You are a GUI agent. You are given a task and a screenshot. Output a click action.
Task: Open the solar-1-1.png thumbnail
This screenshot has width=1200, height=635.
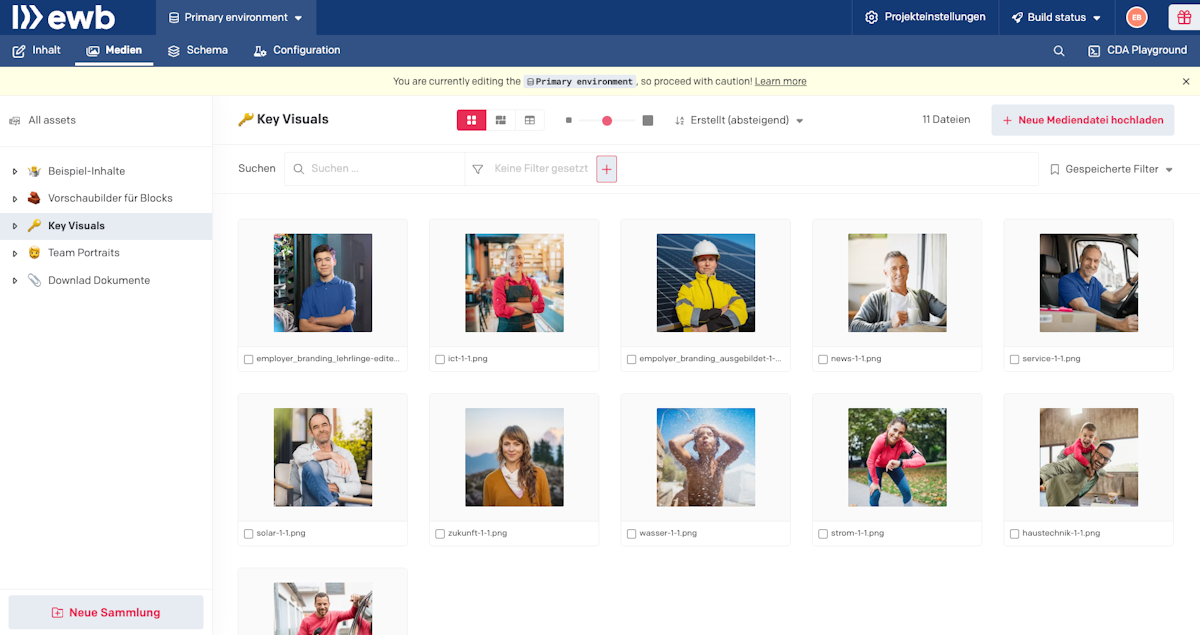point(323,457)
